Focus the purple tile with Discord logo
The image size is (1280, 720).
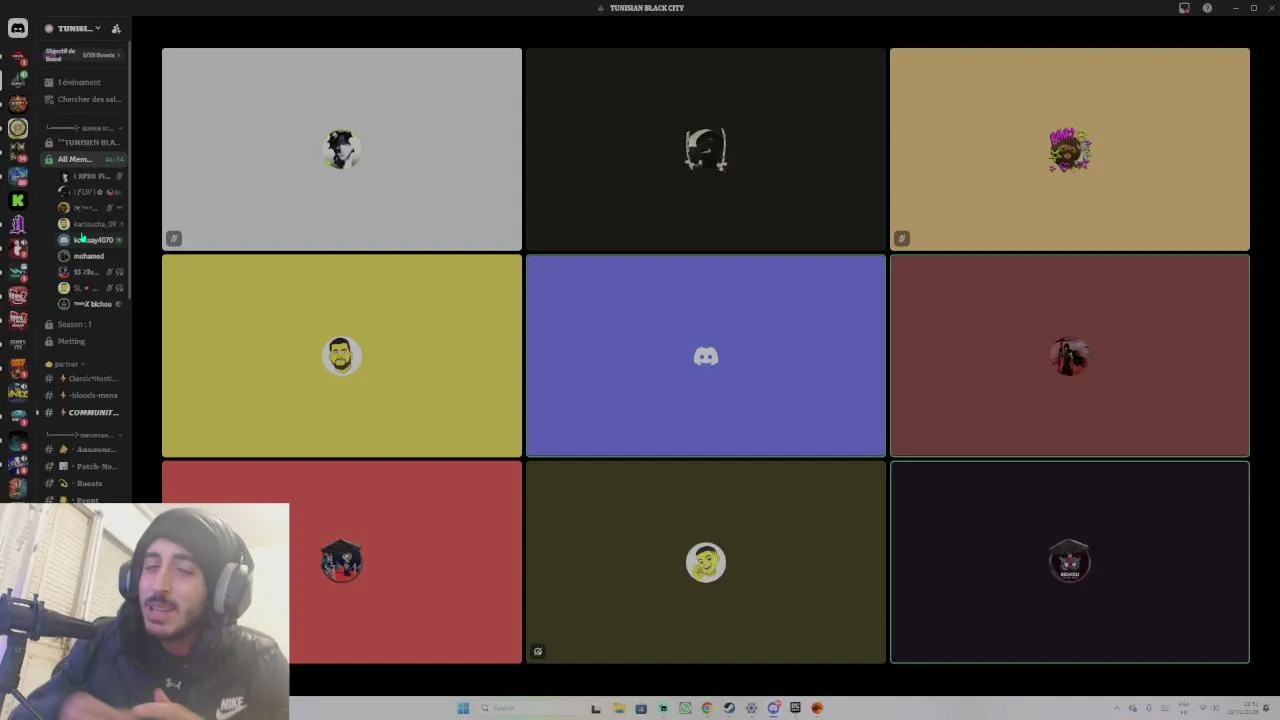[x=706, y=356]
